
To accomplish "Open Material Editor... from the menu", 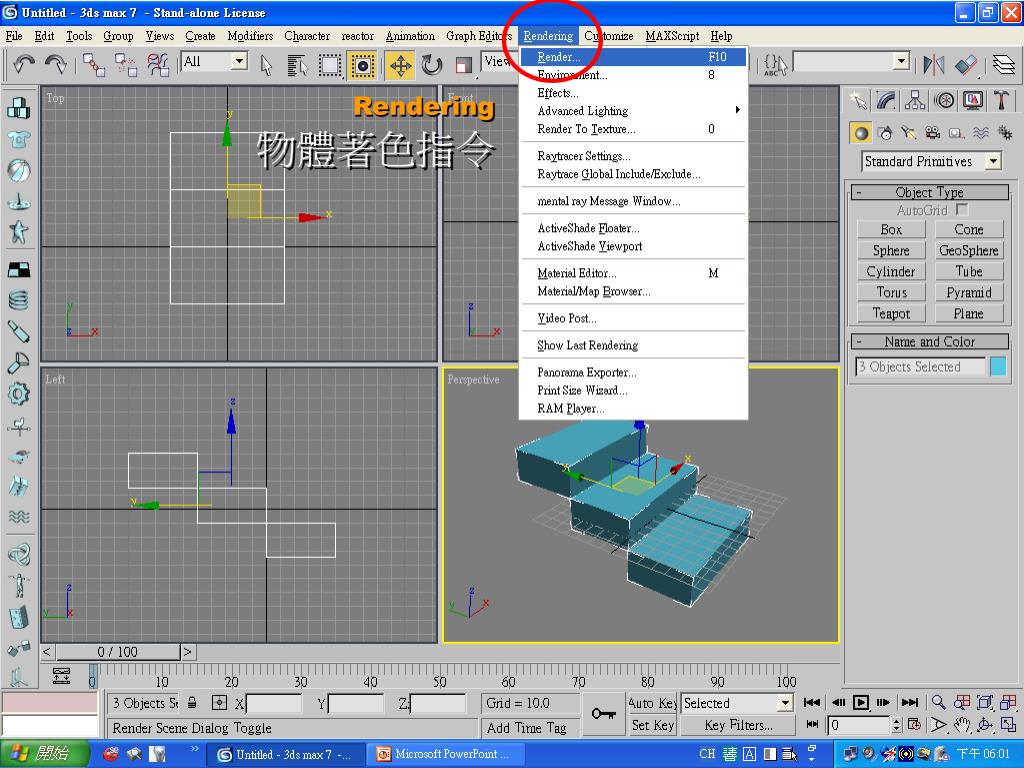I will 633,273.
